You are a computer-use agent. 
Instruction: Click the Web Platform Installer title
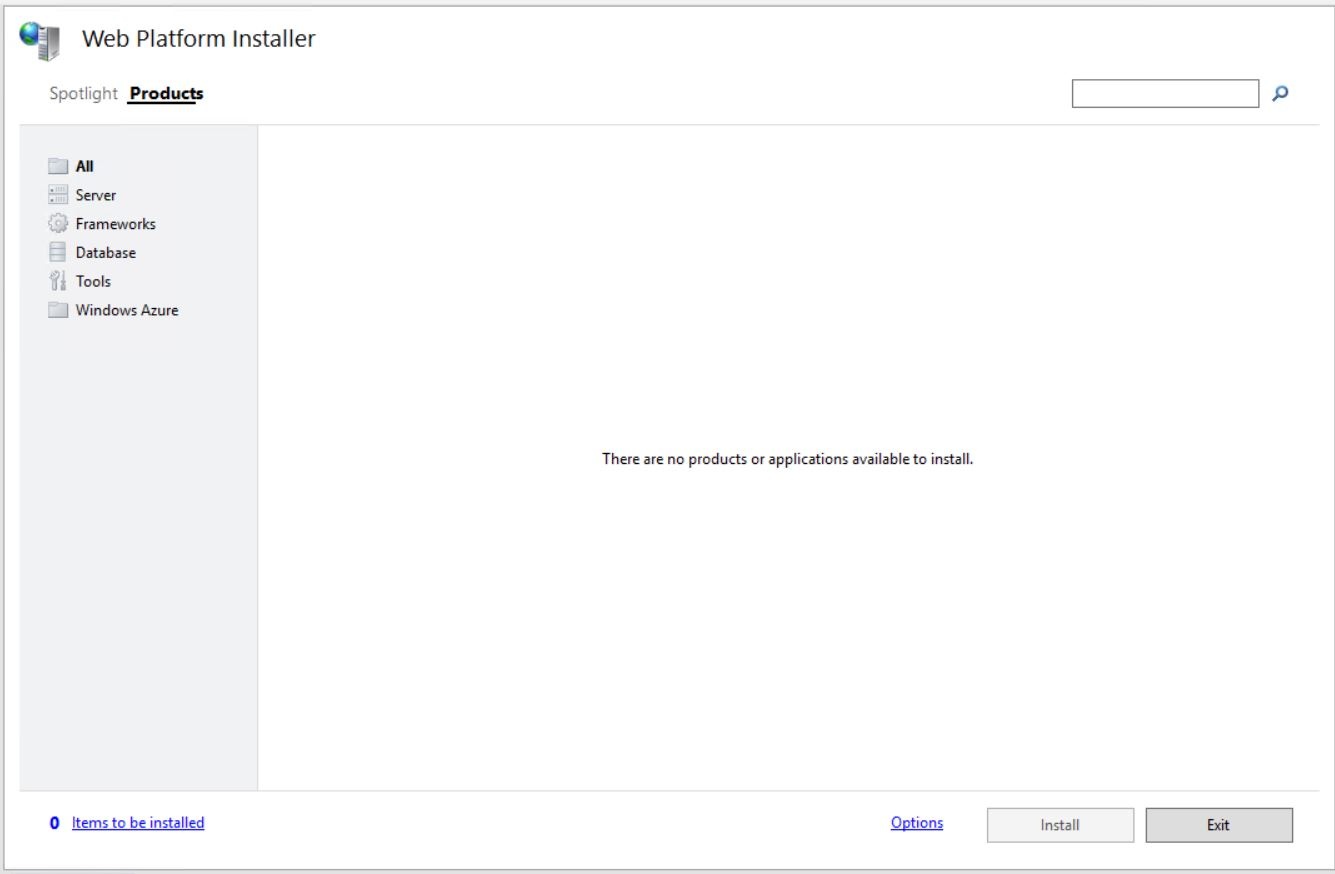coord(198,39)
